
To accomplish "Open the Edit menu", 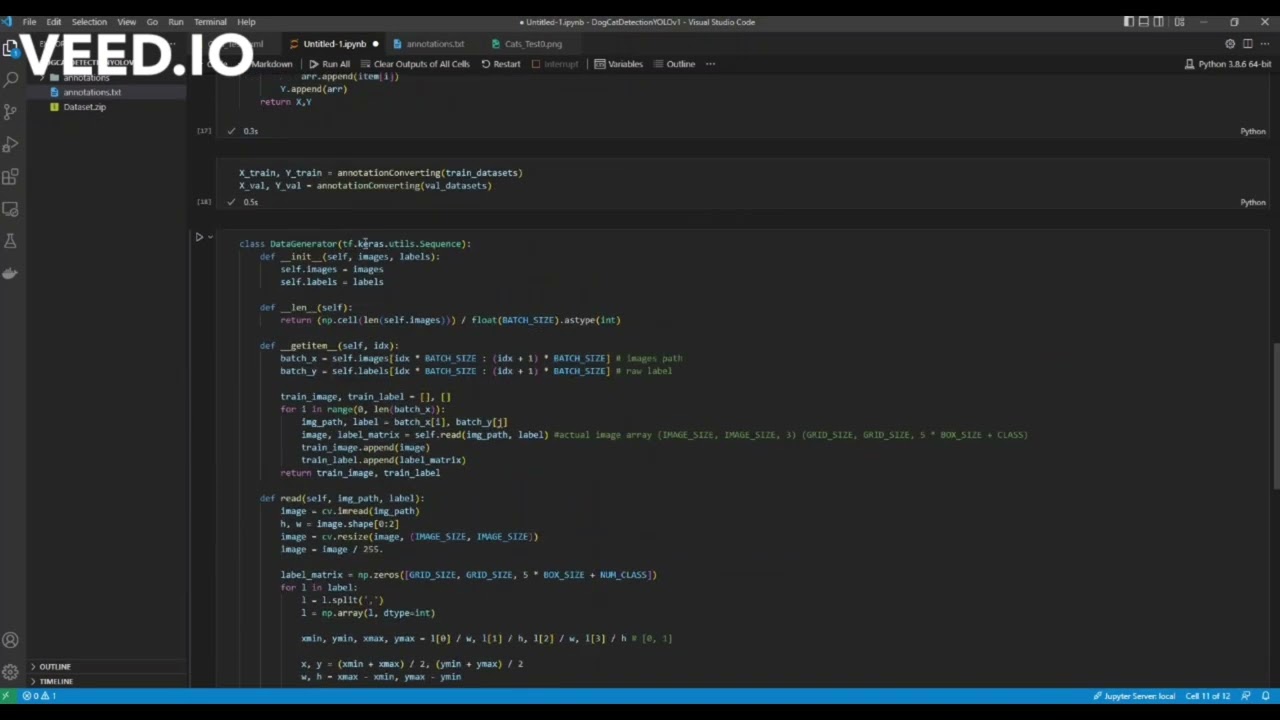I will pos(53,22).
